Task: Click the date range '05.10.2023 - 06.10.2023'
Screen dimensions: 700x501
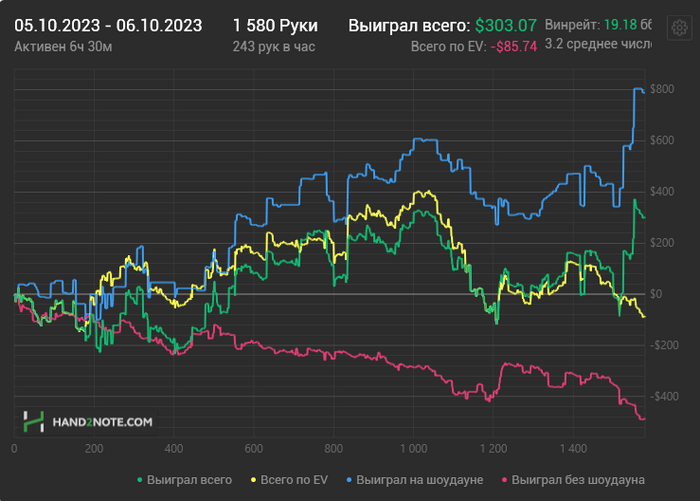Action: [x=108, y=25]
